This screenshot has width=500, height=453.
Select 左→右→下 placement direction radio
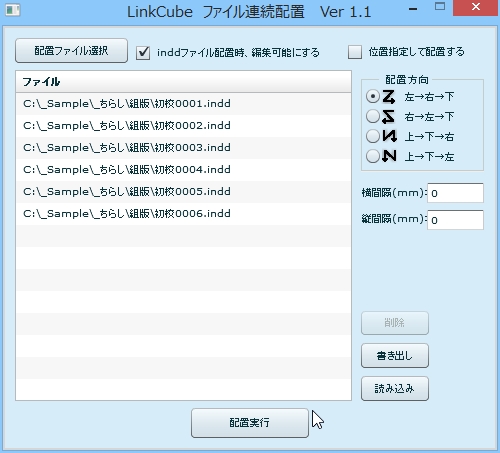coord(373,97)
